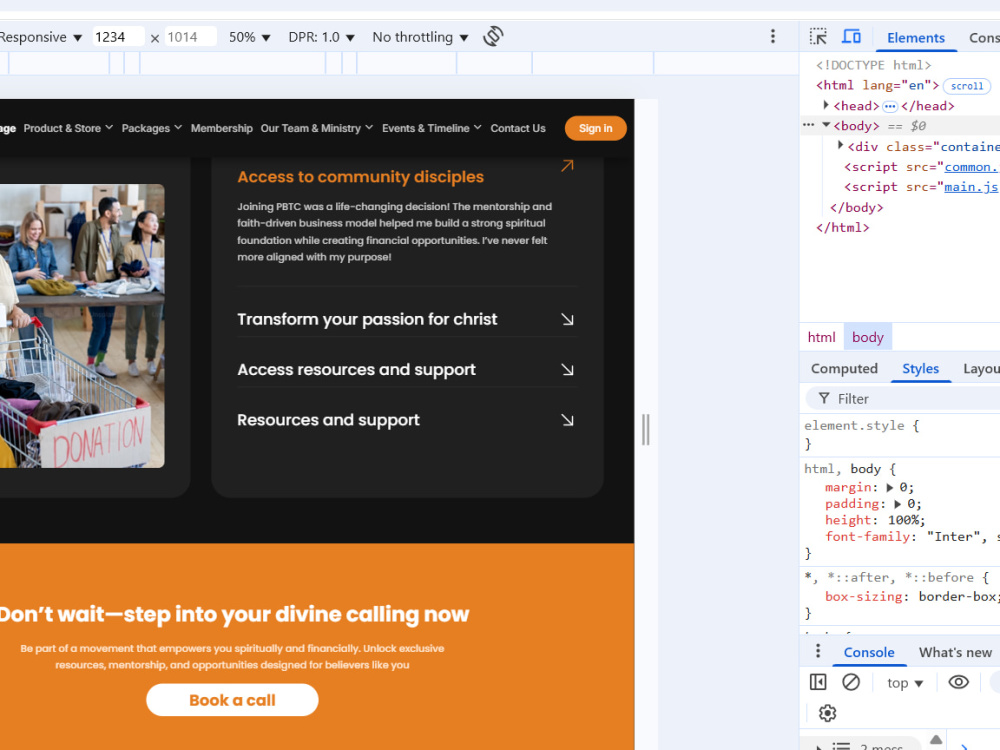Click the donation cart photo
Screen dimensions: 1000x750
82,326
